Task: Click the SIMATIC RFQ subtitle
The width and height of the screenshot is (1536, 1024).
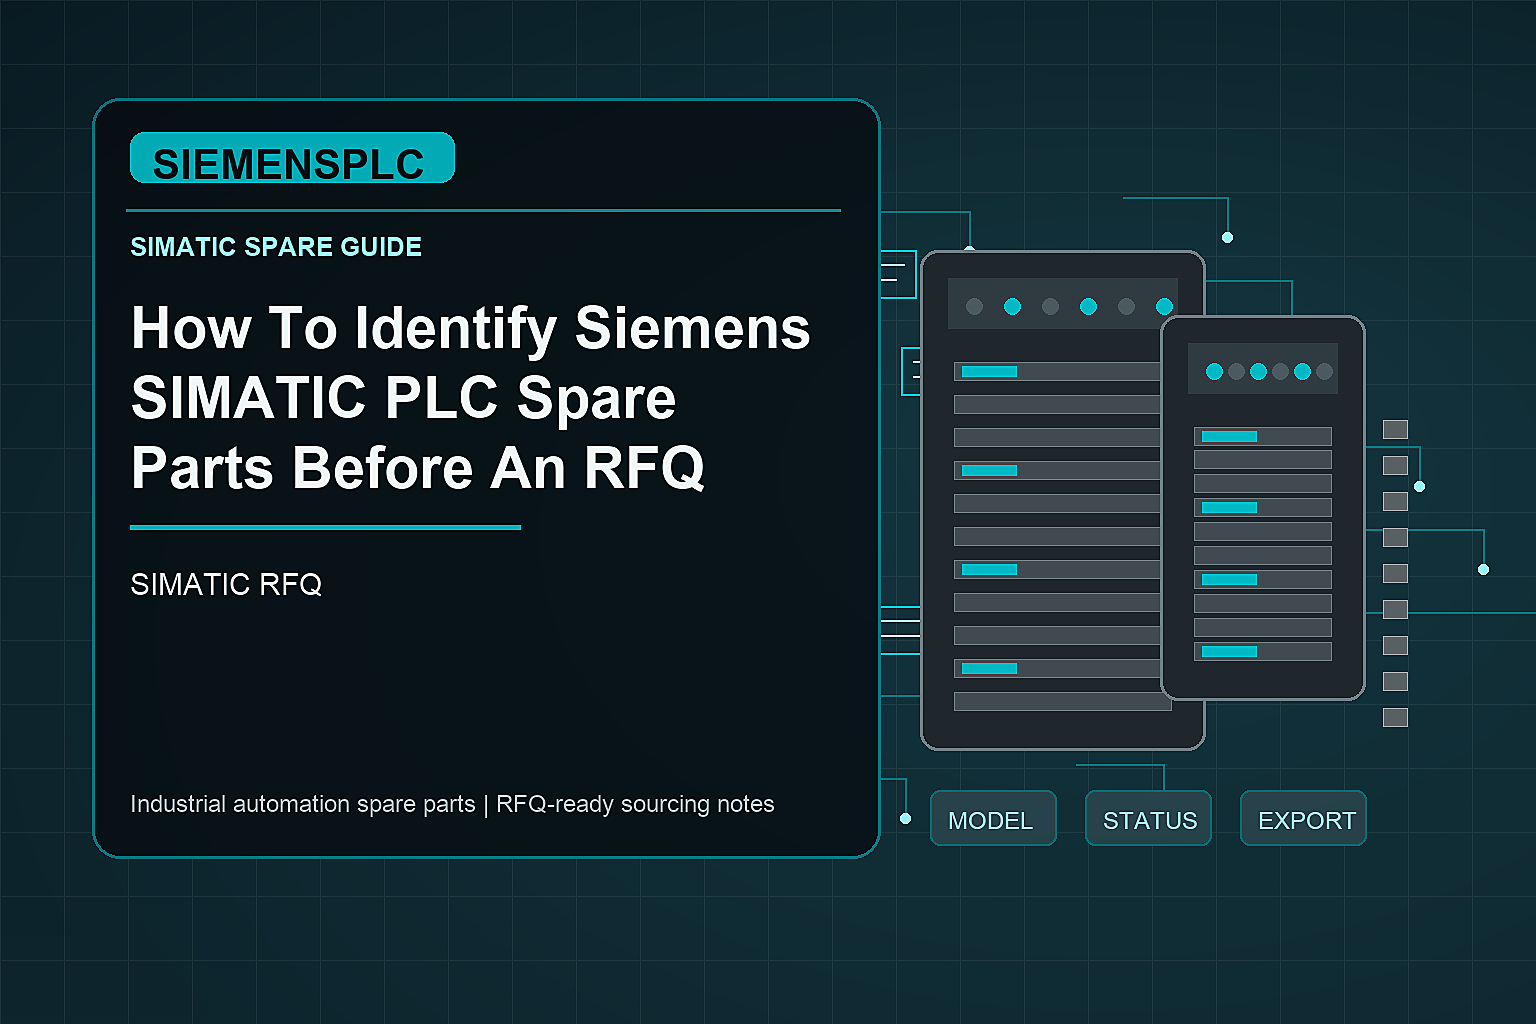Action: point(226,584)
